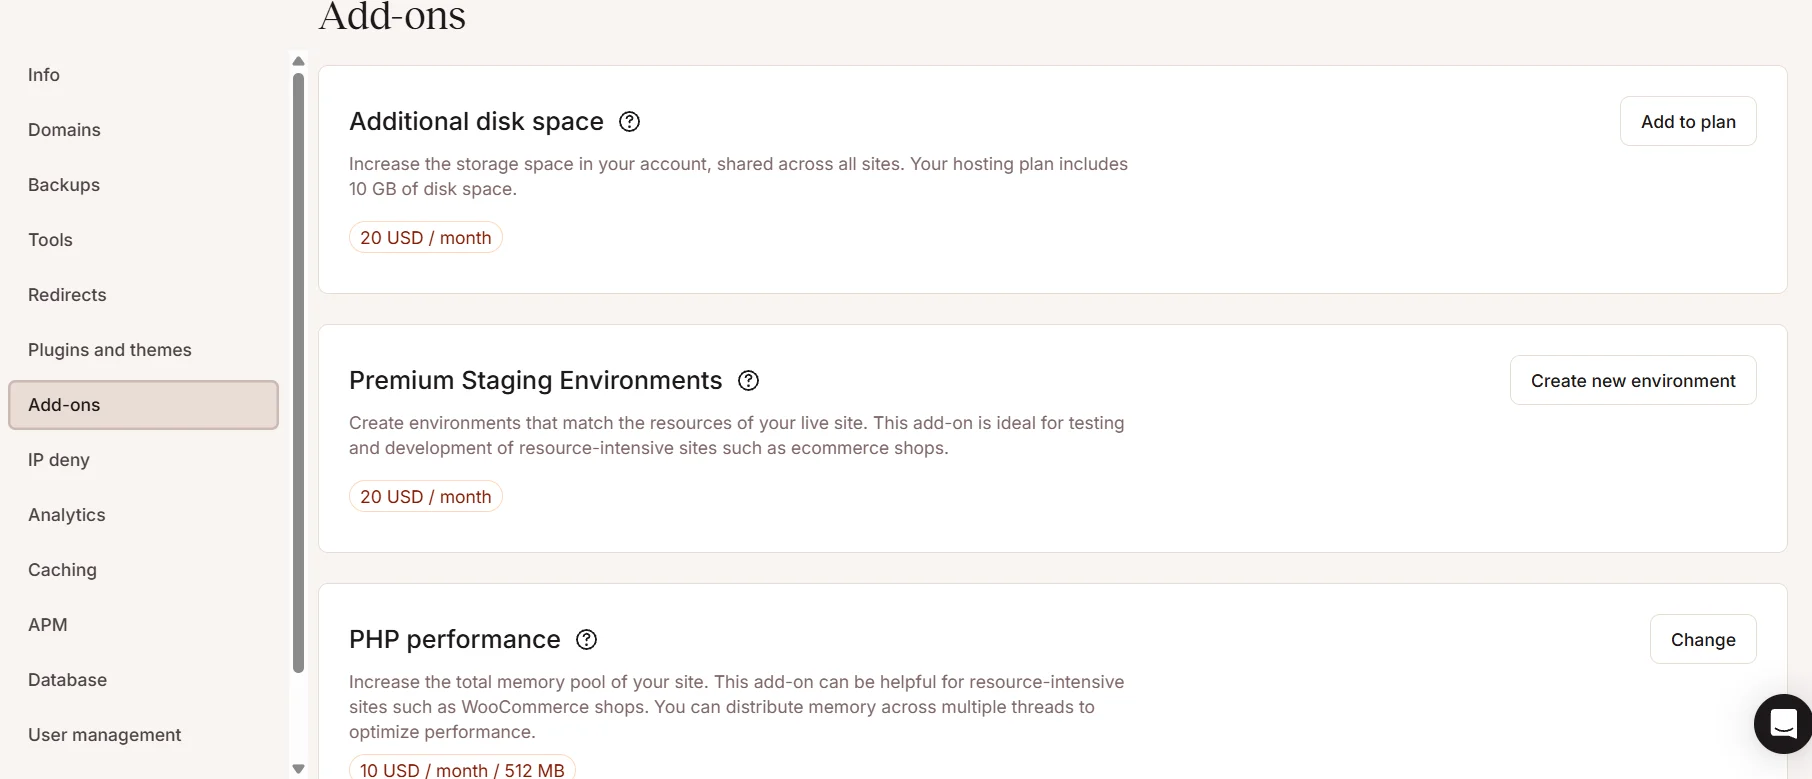
Task: Open Caching settings
Action: (62, 569)
